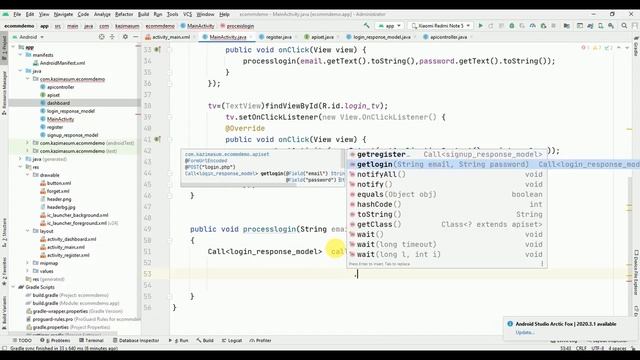Collapse the Gradle Scripts node
Image resolution: width=640 pixels, height=360 pixels.
click(x=13, y=287)
